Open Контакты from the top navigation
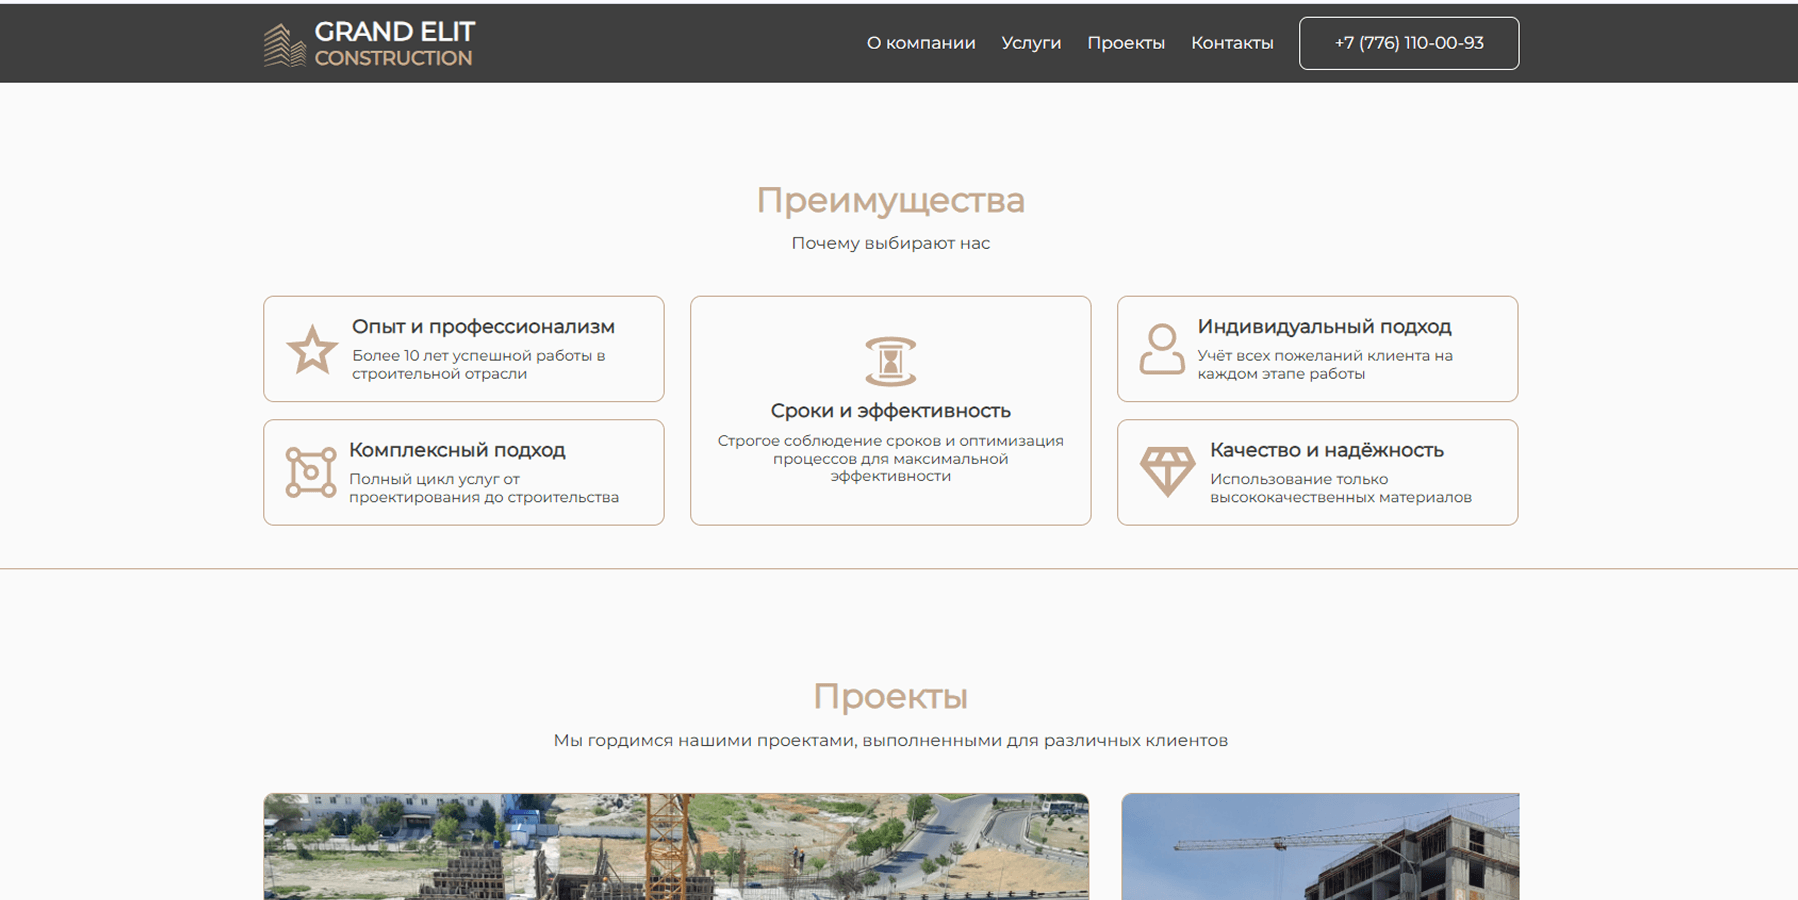Screen dimensions: 1798x900 pos(1232,43)
